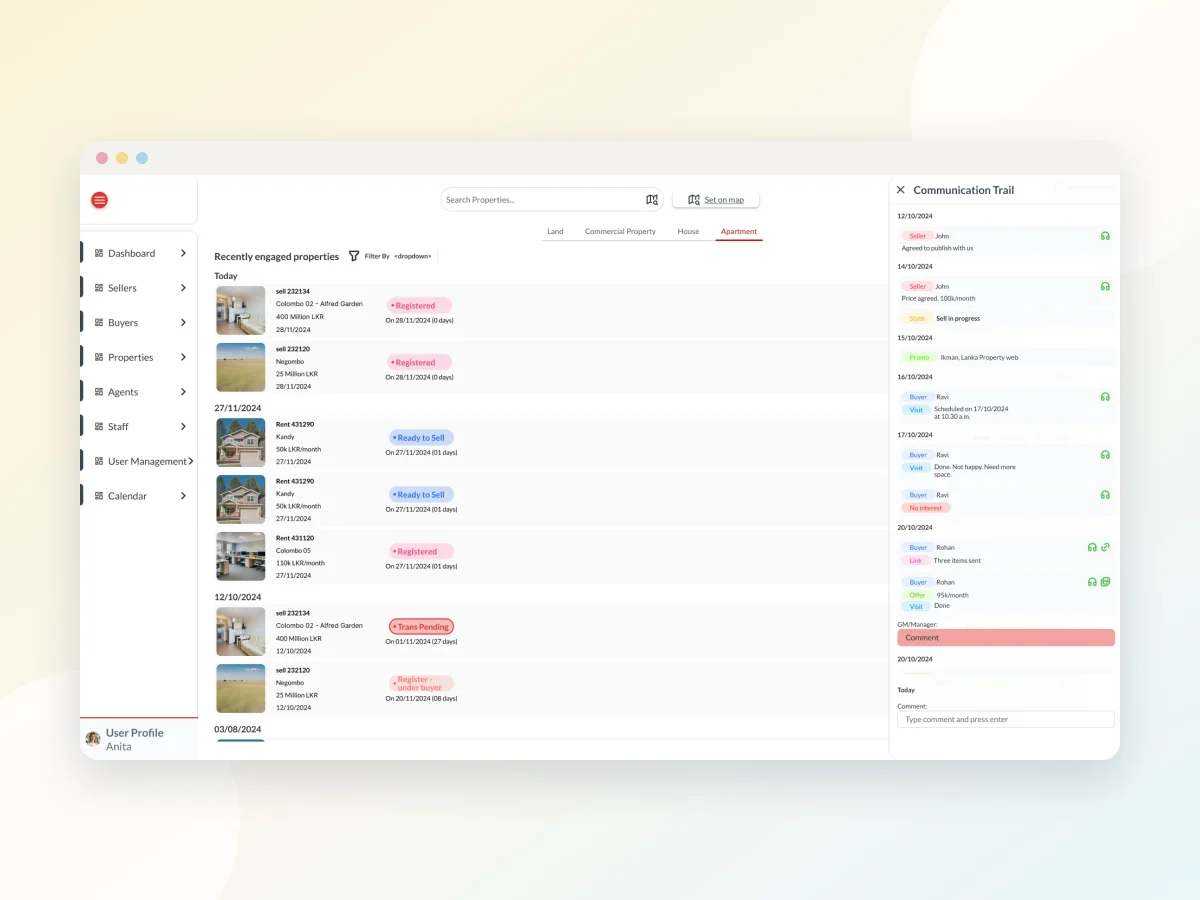Image resolution: width=1200 pixels, height=900 pixels.
Task: Click headset icon on Ravi 'No interest' entry
Action: tap(1105, 495)
